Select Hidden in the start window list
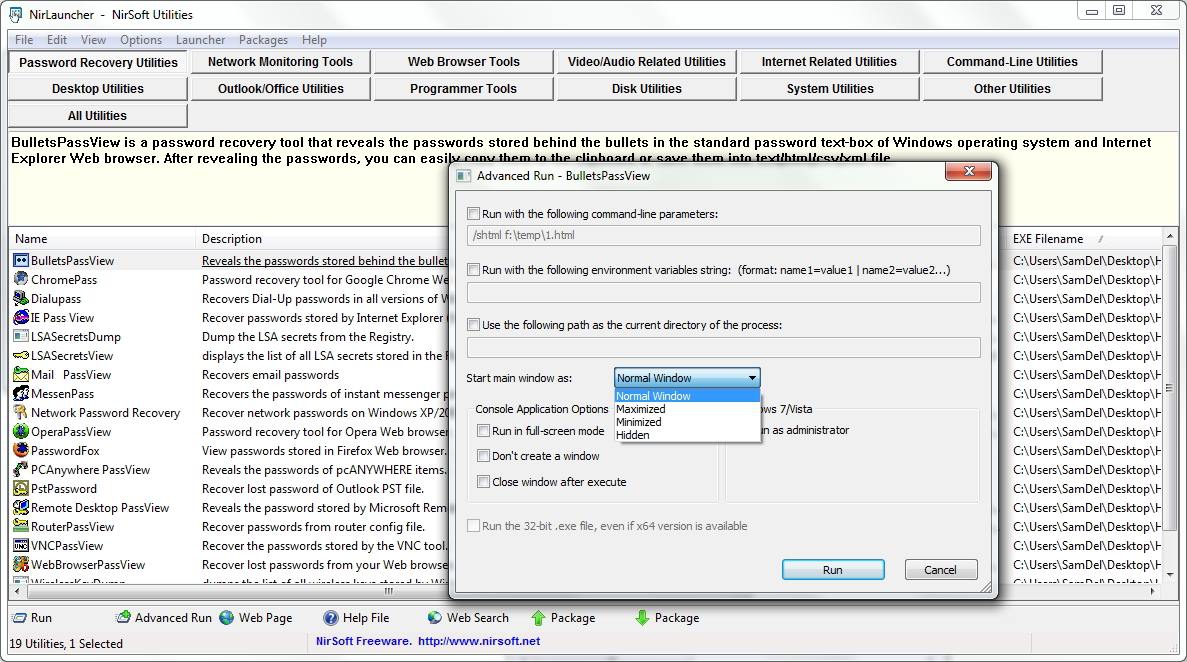 [633, 435]
